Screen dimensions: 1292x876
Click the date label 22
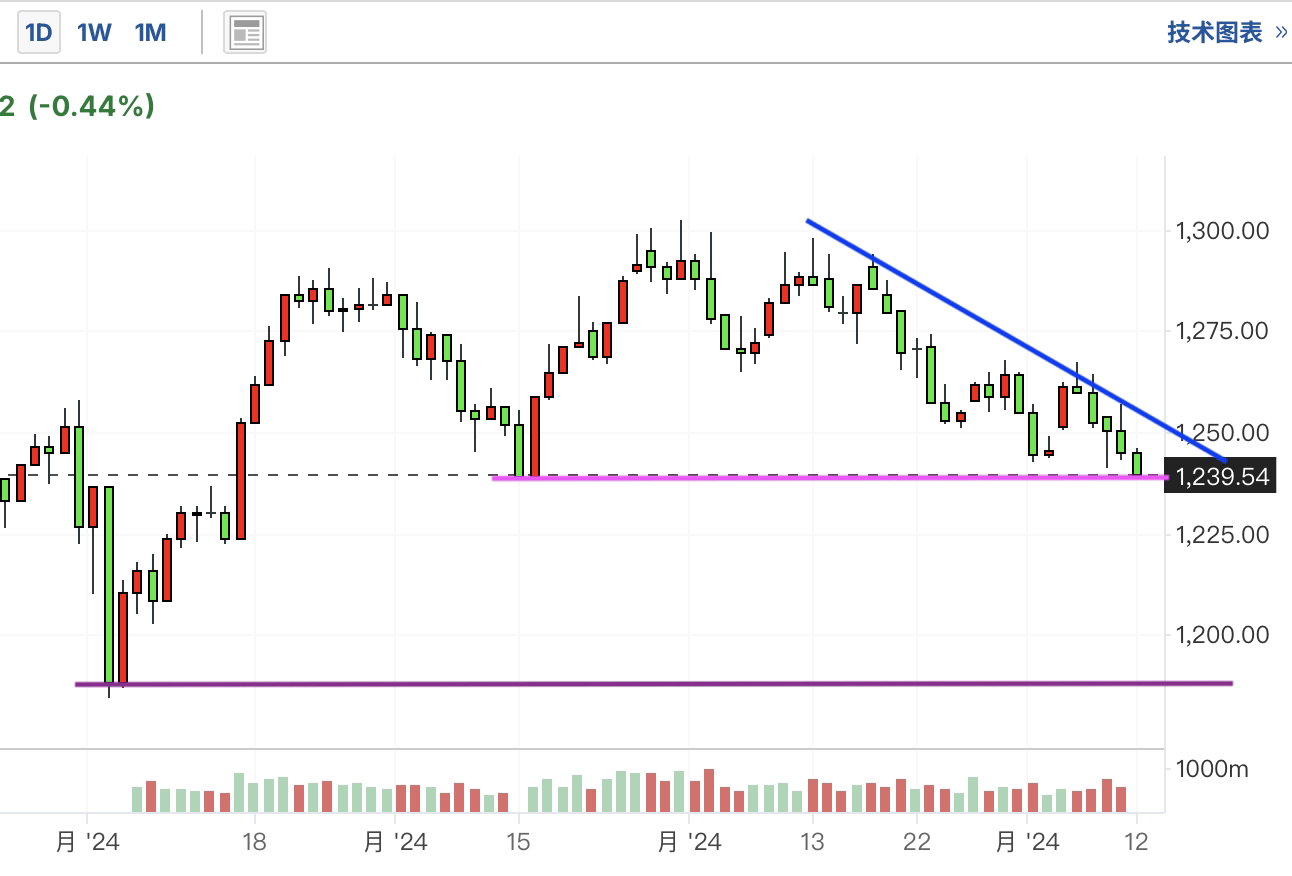(916, 842)
